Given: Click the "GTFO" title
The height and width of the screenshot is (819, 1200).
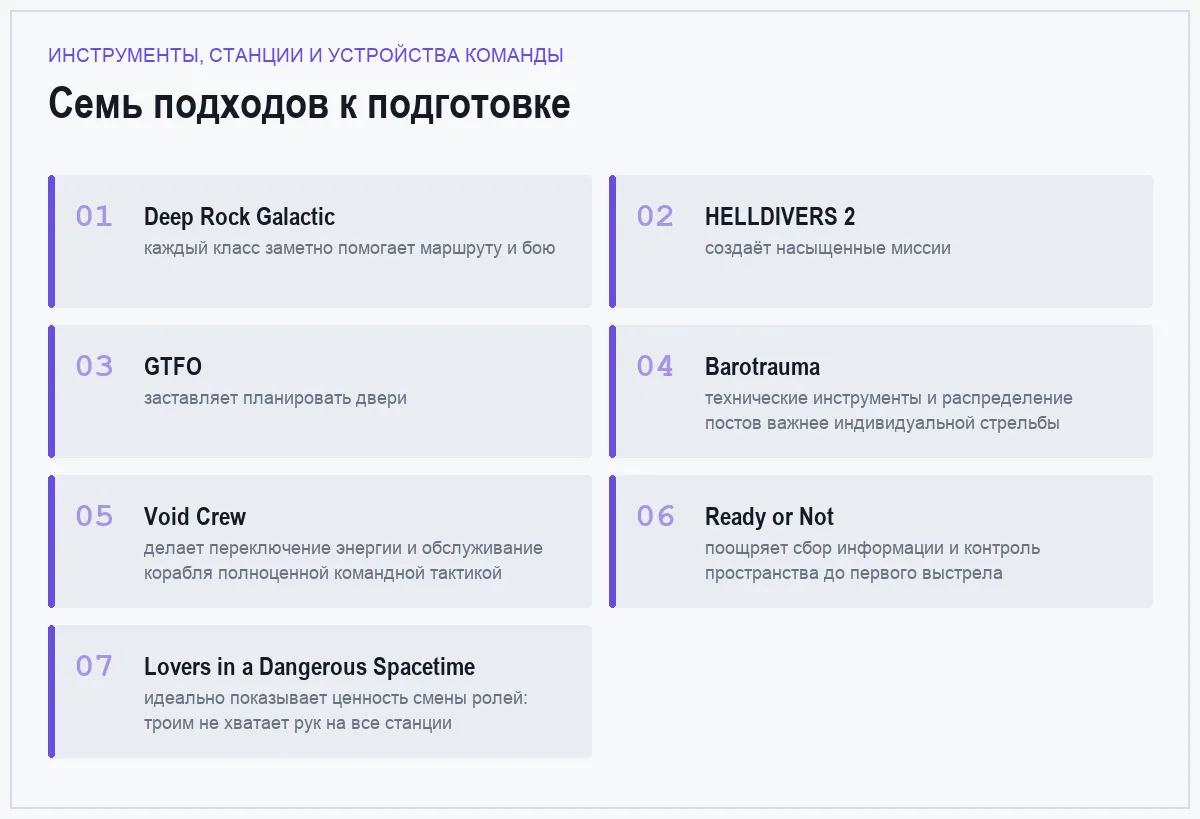Looking at the screenshot, I should pos(173,367).
